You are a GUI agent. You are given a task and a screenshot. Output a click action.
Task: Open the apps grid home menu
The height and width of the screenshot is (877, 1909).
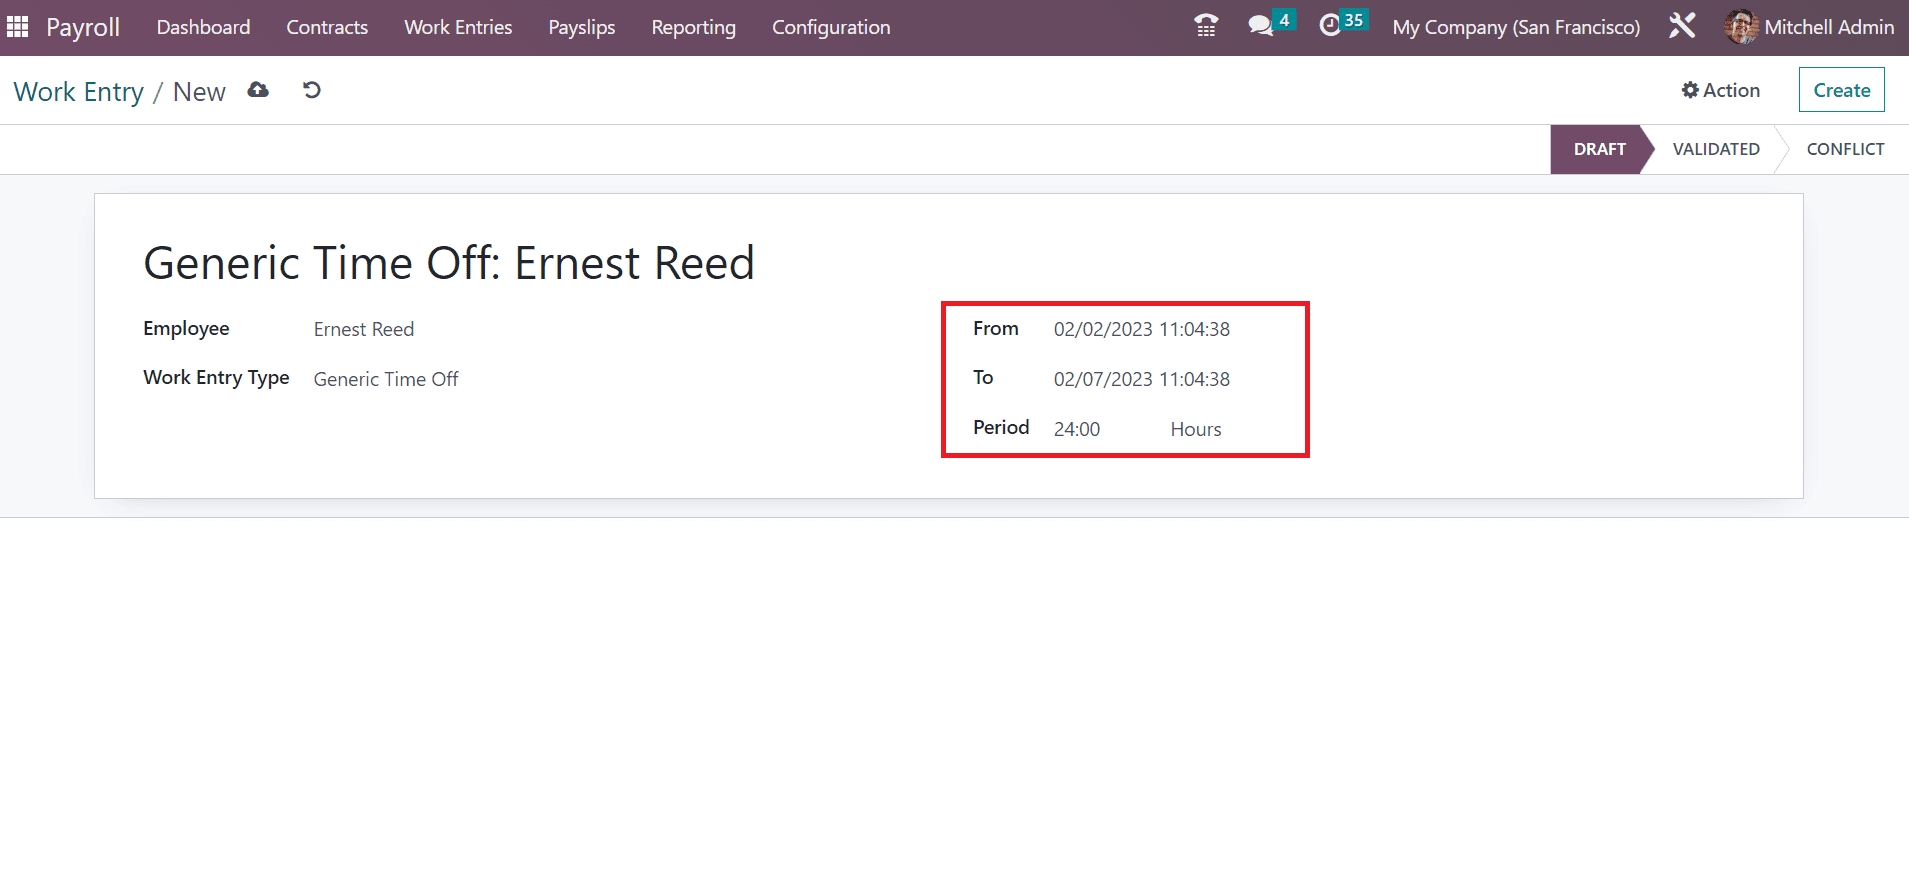18,27
